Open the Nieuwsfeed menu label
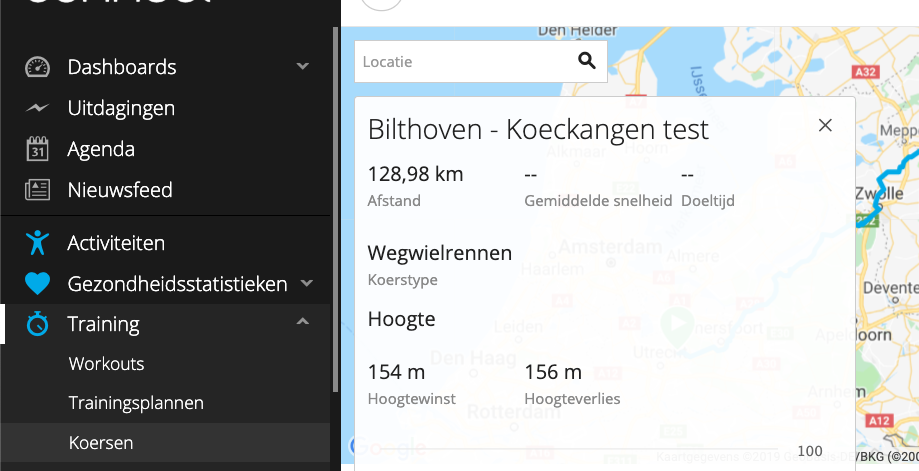919x471 pixels. pyautogui.click(x=120, y=190)
